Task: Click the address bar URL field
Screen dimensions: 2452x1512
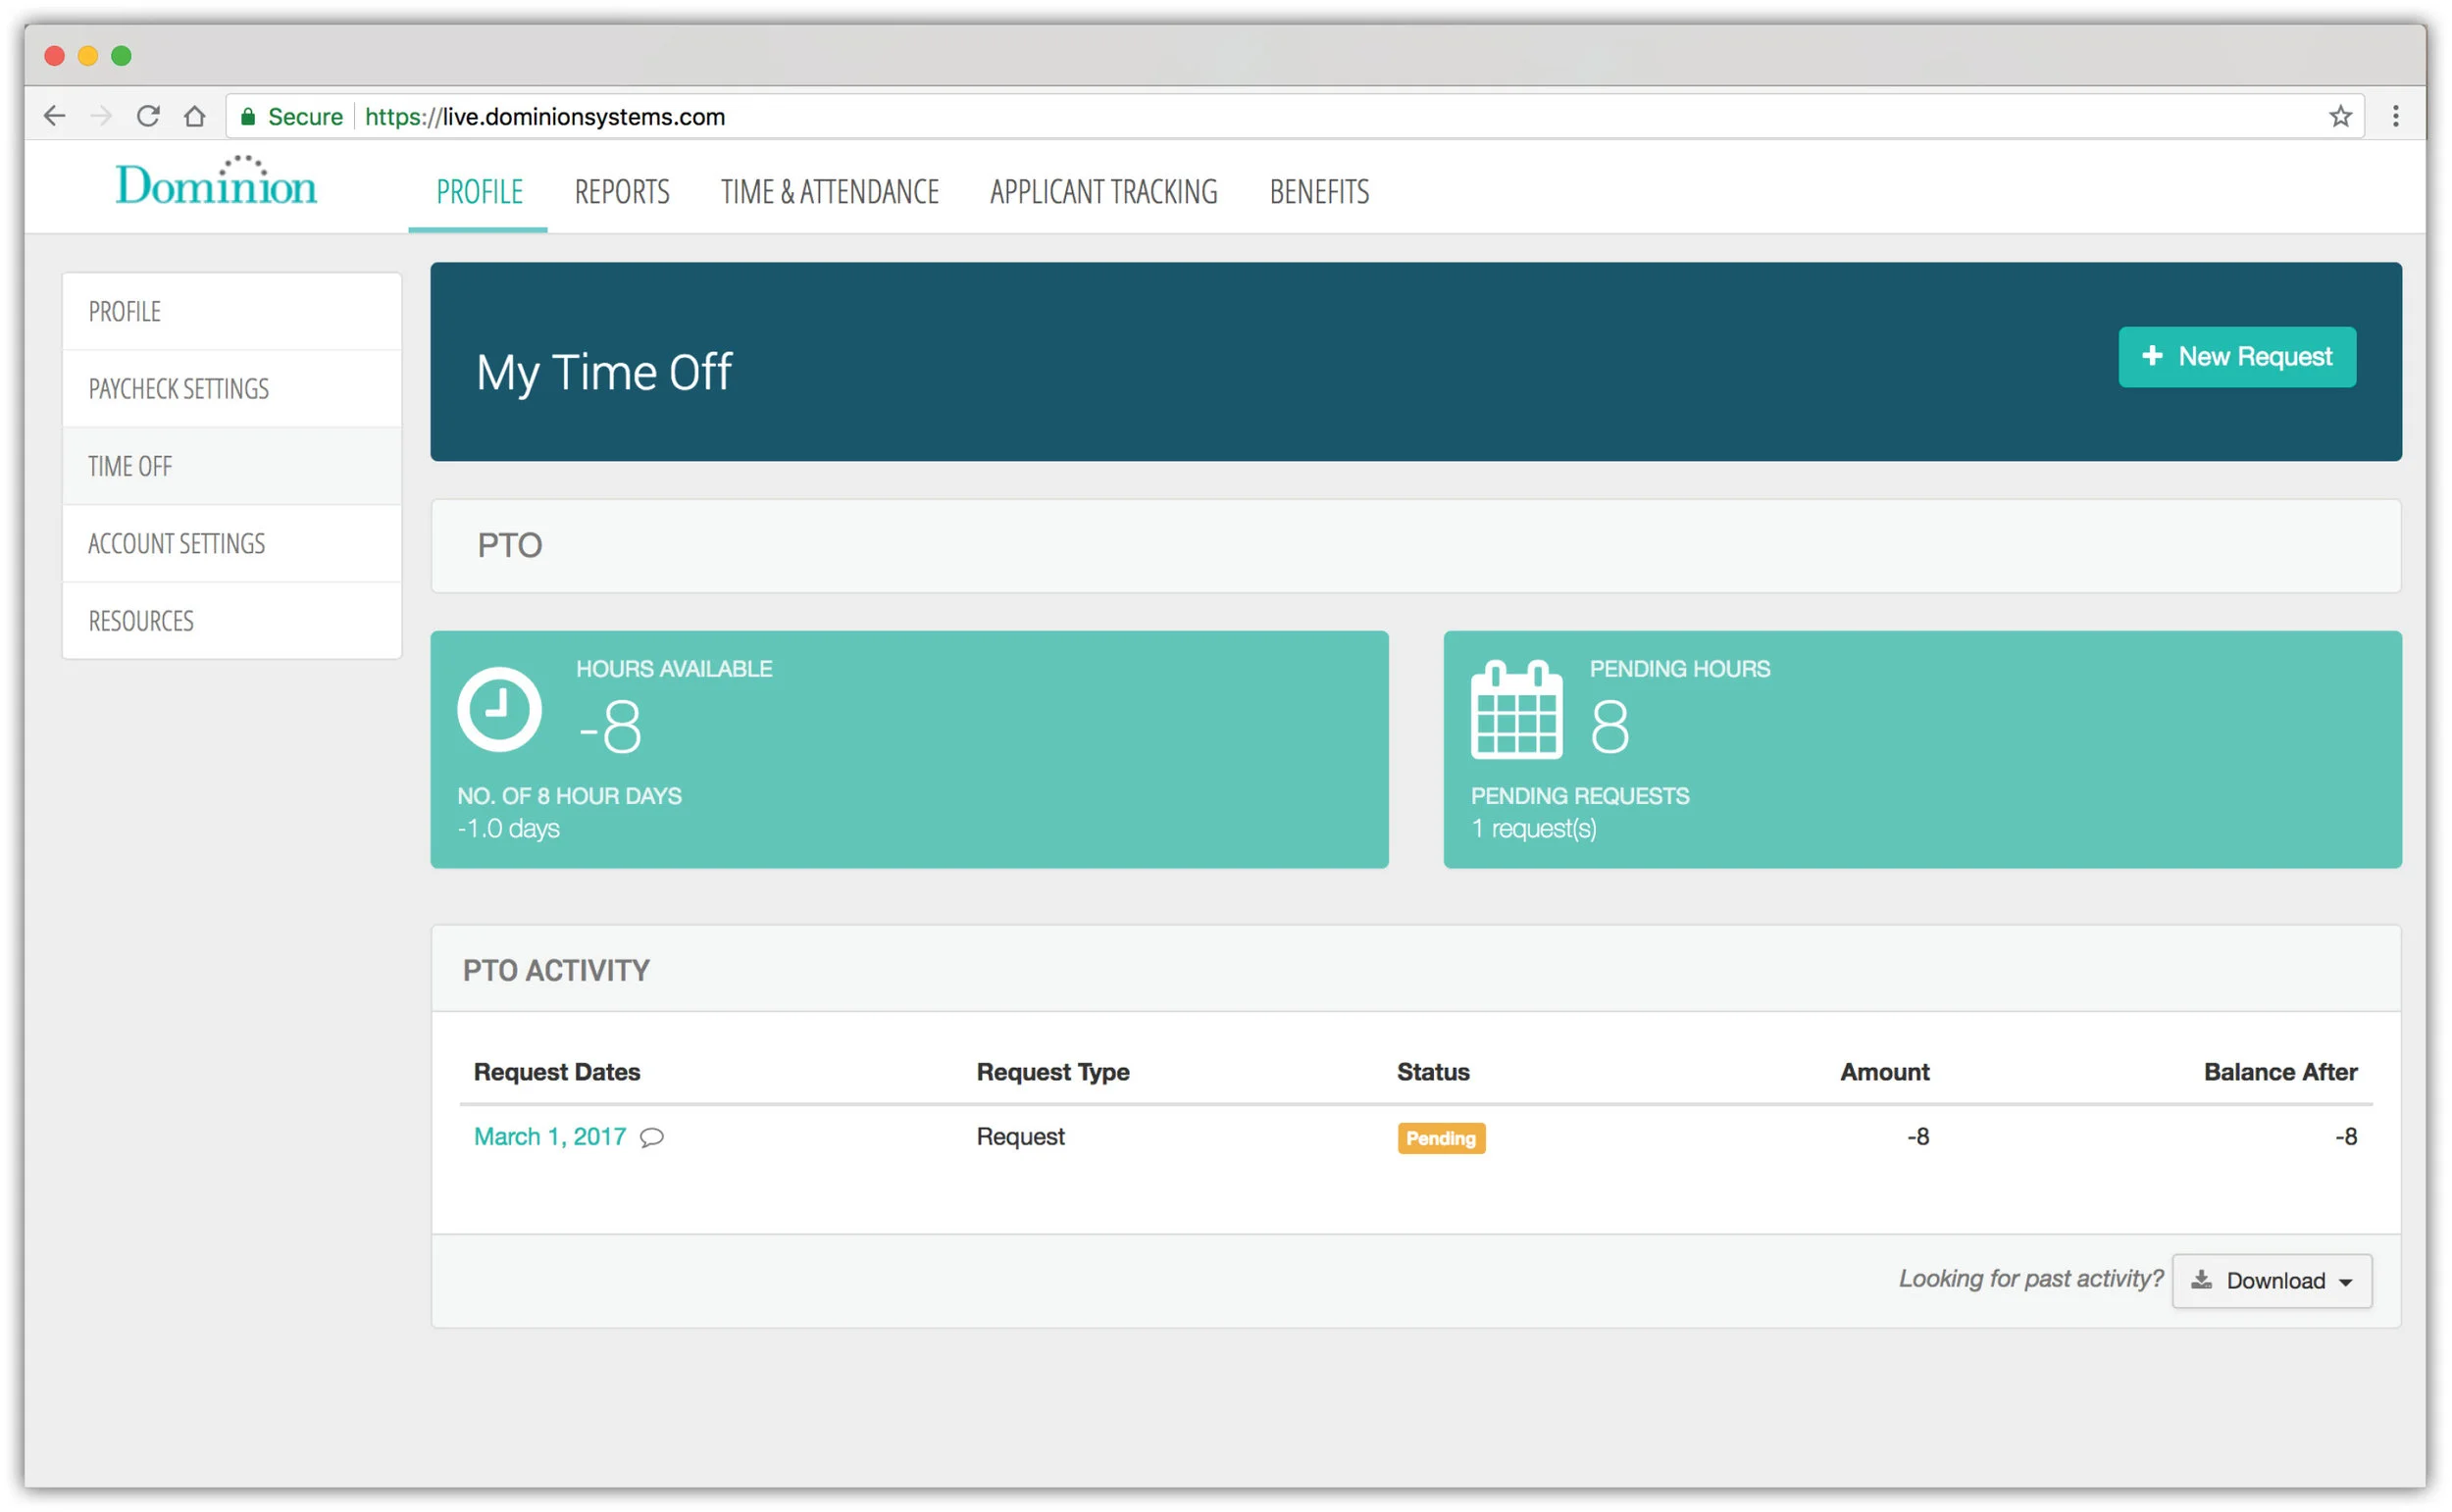Action: pyautogui.click(x=1295, y=116)
